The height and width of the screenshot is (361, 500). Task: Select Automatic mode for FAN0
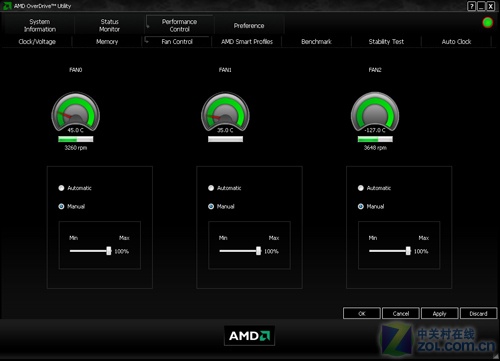(61, 188)
